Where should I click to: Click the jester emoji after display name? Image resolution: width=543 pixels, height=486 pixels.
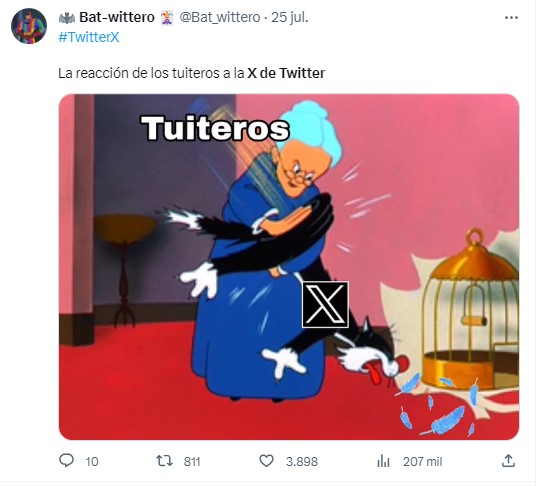(x=167, y=17)
